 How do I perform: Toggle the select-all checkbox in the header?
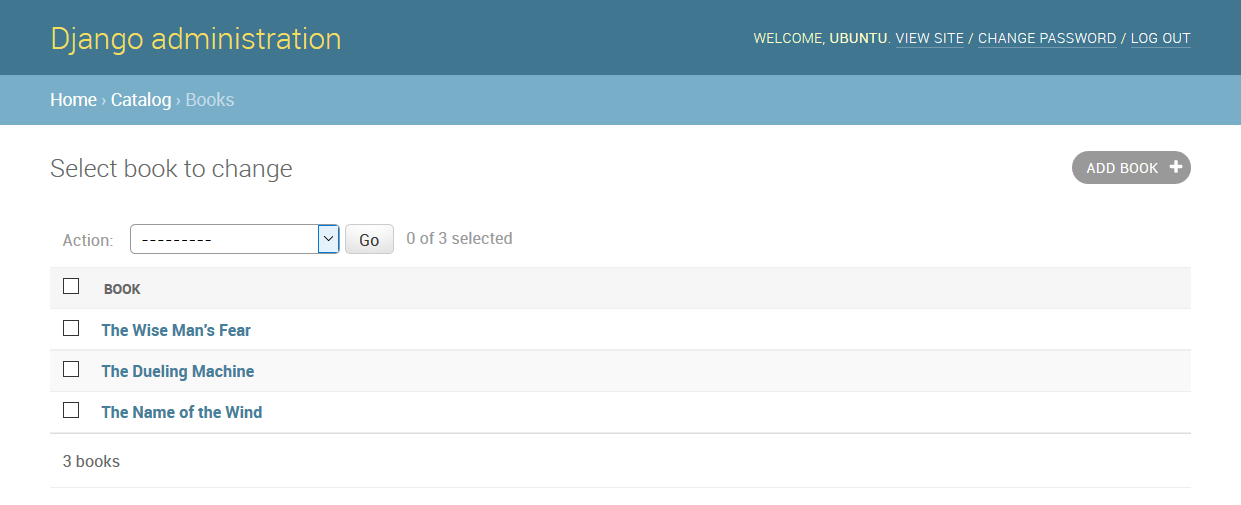[71, 287]
